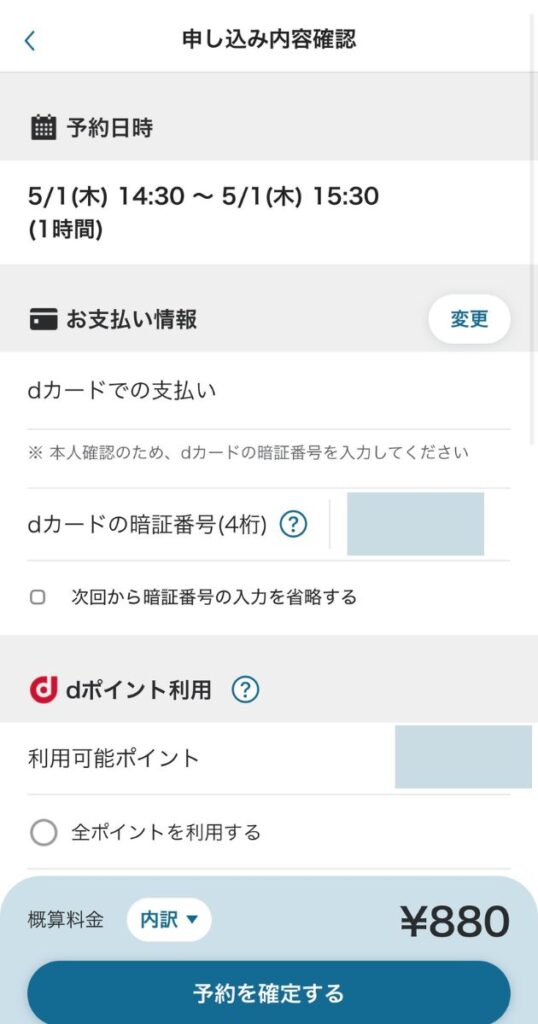
Task: Tap the credit card icon beside お支払い情報
Action: point(43,320)
